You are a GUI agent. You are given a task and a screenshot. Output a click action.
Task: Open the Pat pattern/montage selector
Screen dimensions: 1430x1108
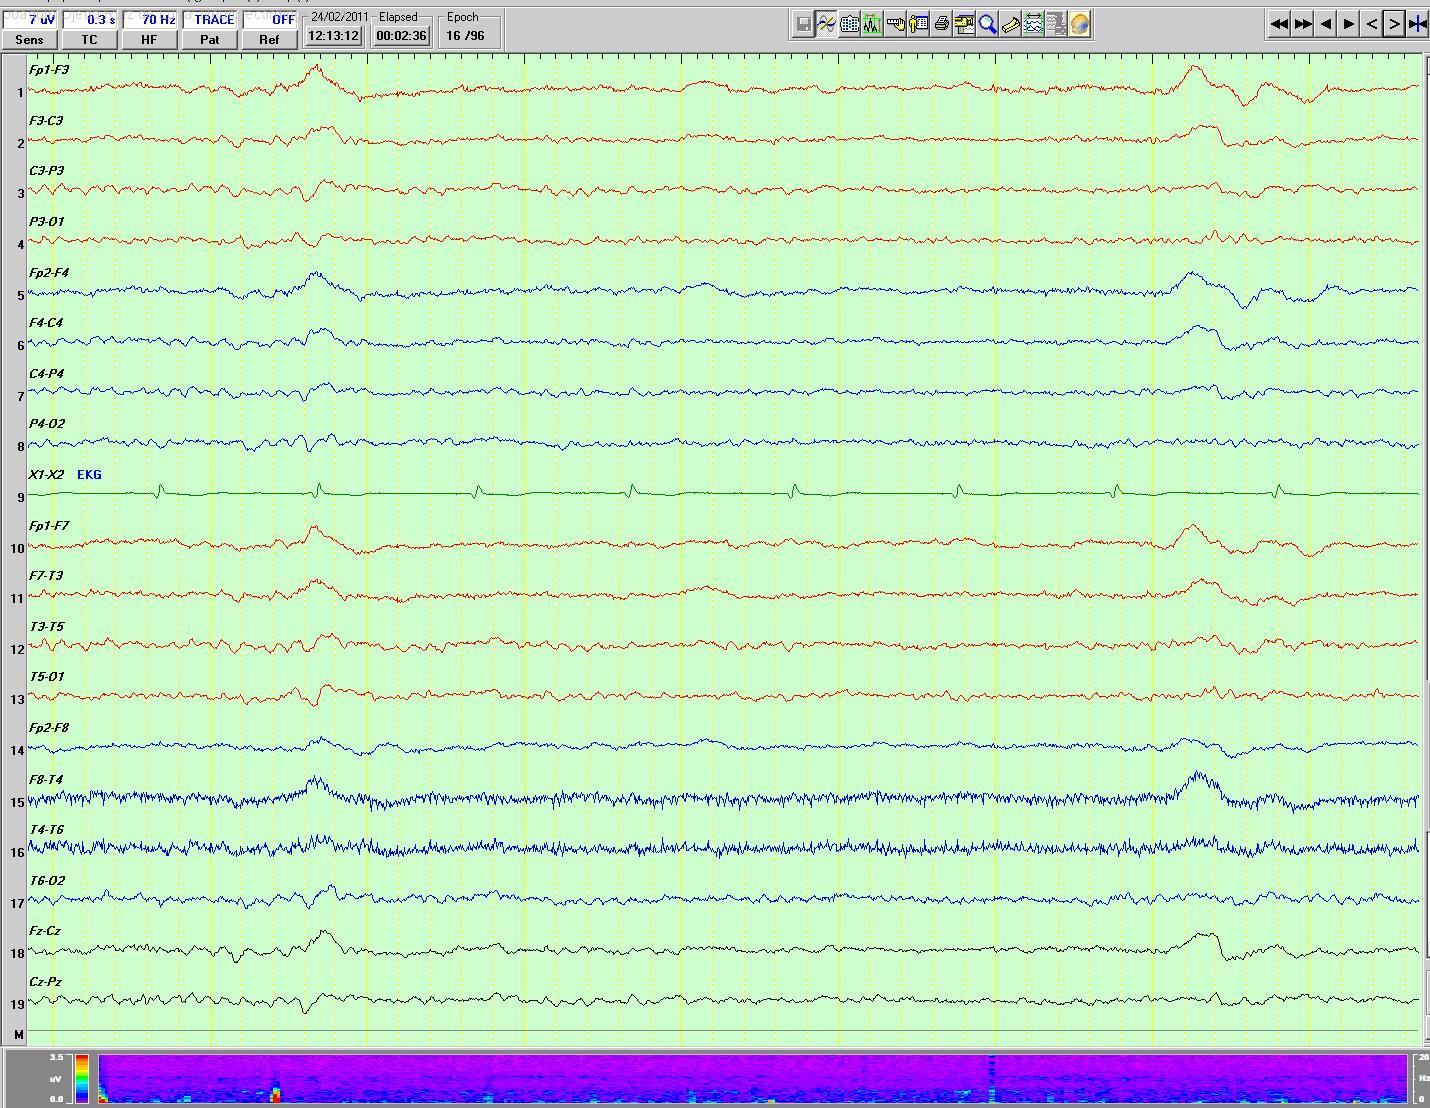[x=209, y=39]
